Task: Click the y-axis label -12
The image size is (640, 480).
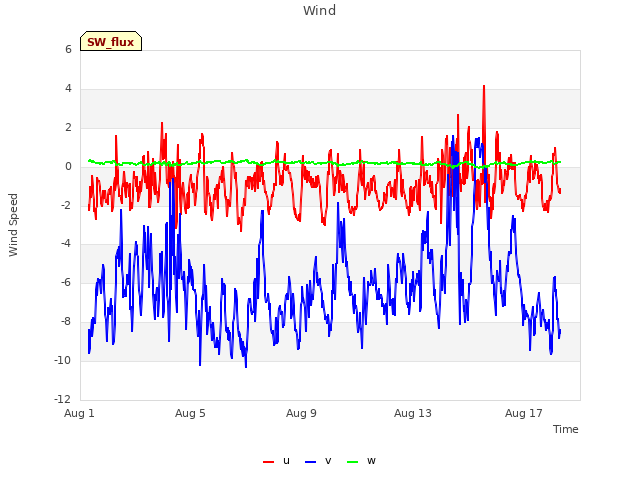Action: pyautogui.click(x=63, y=399)
